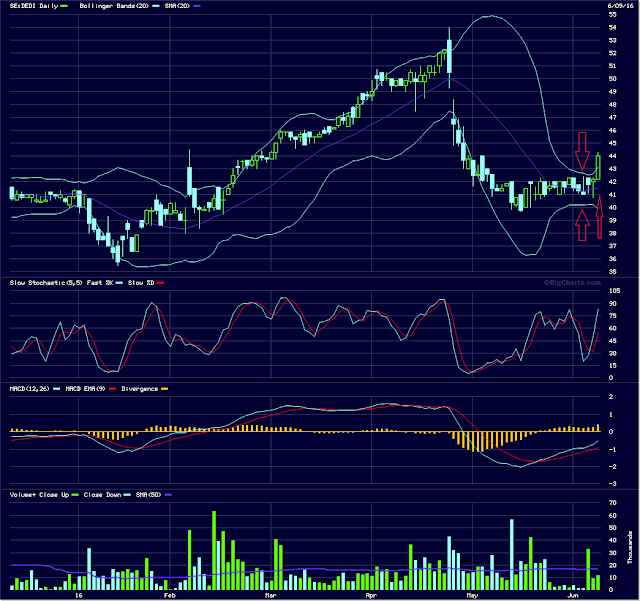This screenshot has width=640, height=601.
Task: Click the 'MACD EMA(9)' legend label
Action: click(85, 389)
